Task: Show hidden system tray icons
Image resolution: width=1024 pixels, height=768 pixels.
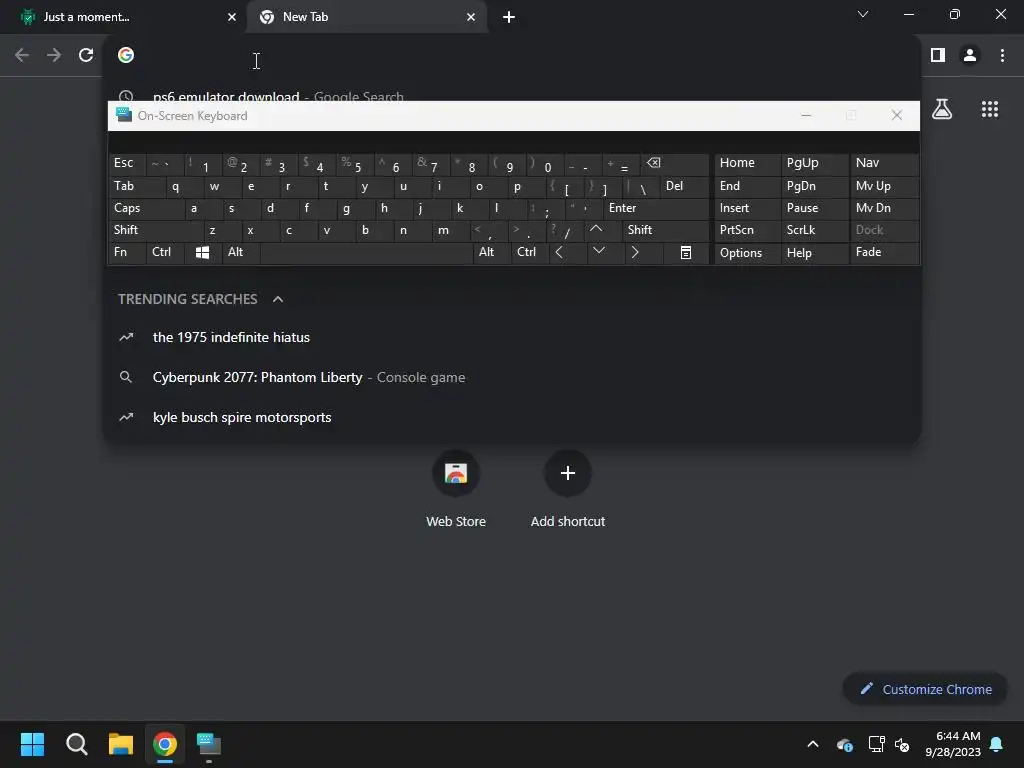Action: (813, 744)
